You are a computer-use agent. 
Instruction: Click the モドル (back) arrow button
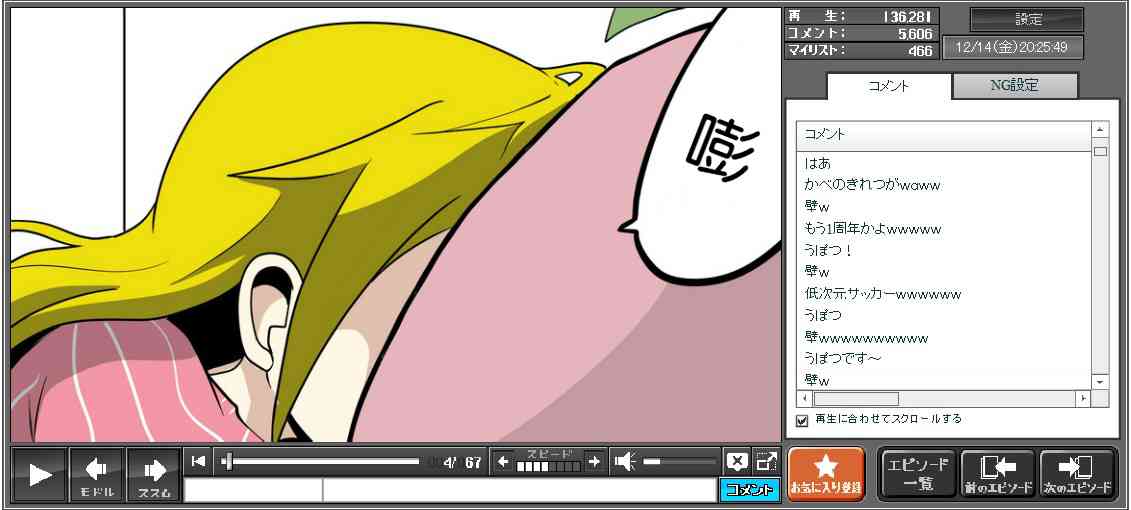click(x=97, y=474)
